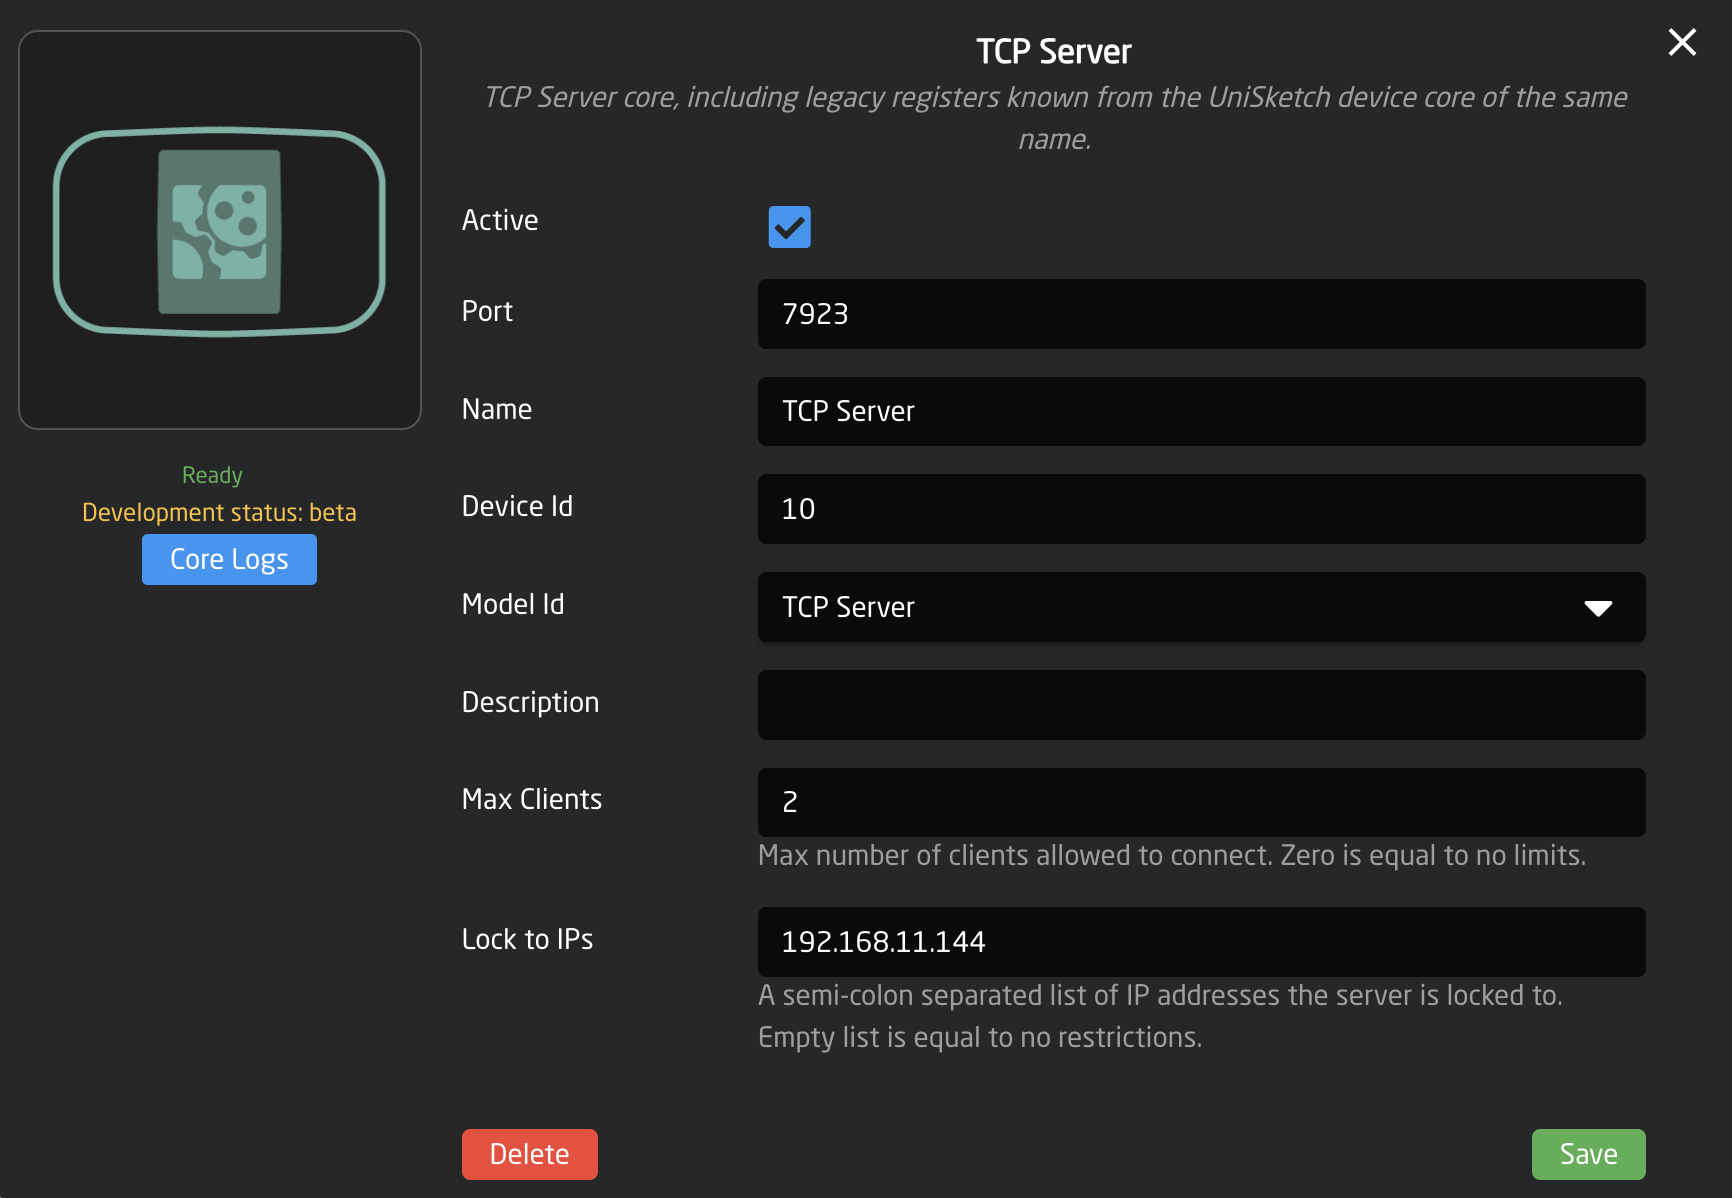
Task: Edit the Port field showing 7923
Action: point(1201,314)
